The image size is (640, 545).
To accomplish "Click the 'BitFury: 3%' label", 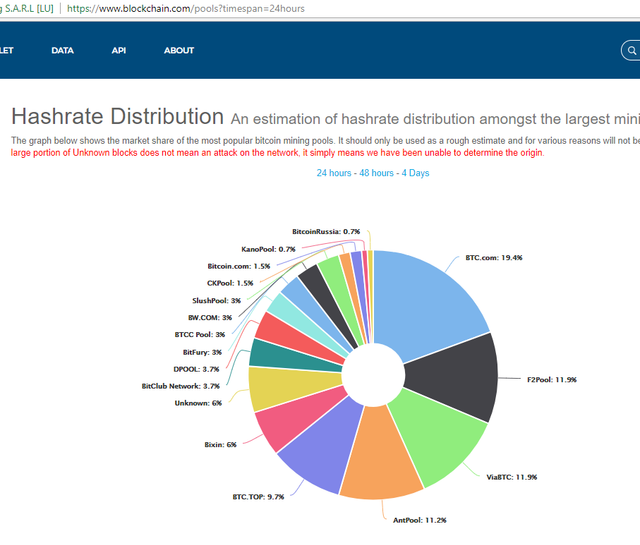I will 202,352.
